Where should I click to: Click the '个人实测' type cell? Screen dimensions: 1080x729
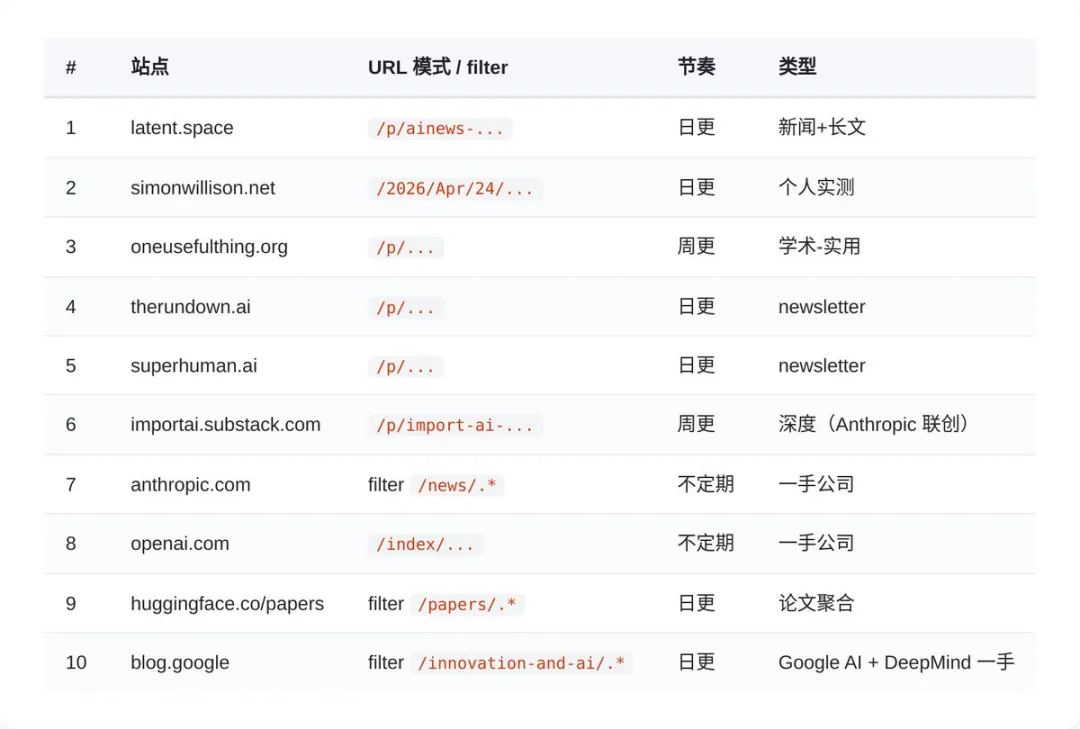point(816,187)
